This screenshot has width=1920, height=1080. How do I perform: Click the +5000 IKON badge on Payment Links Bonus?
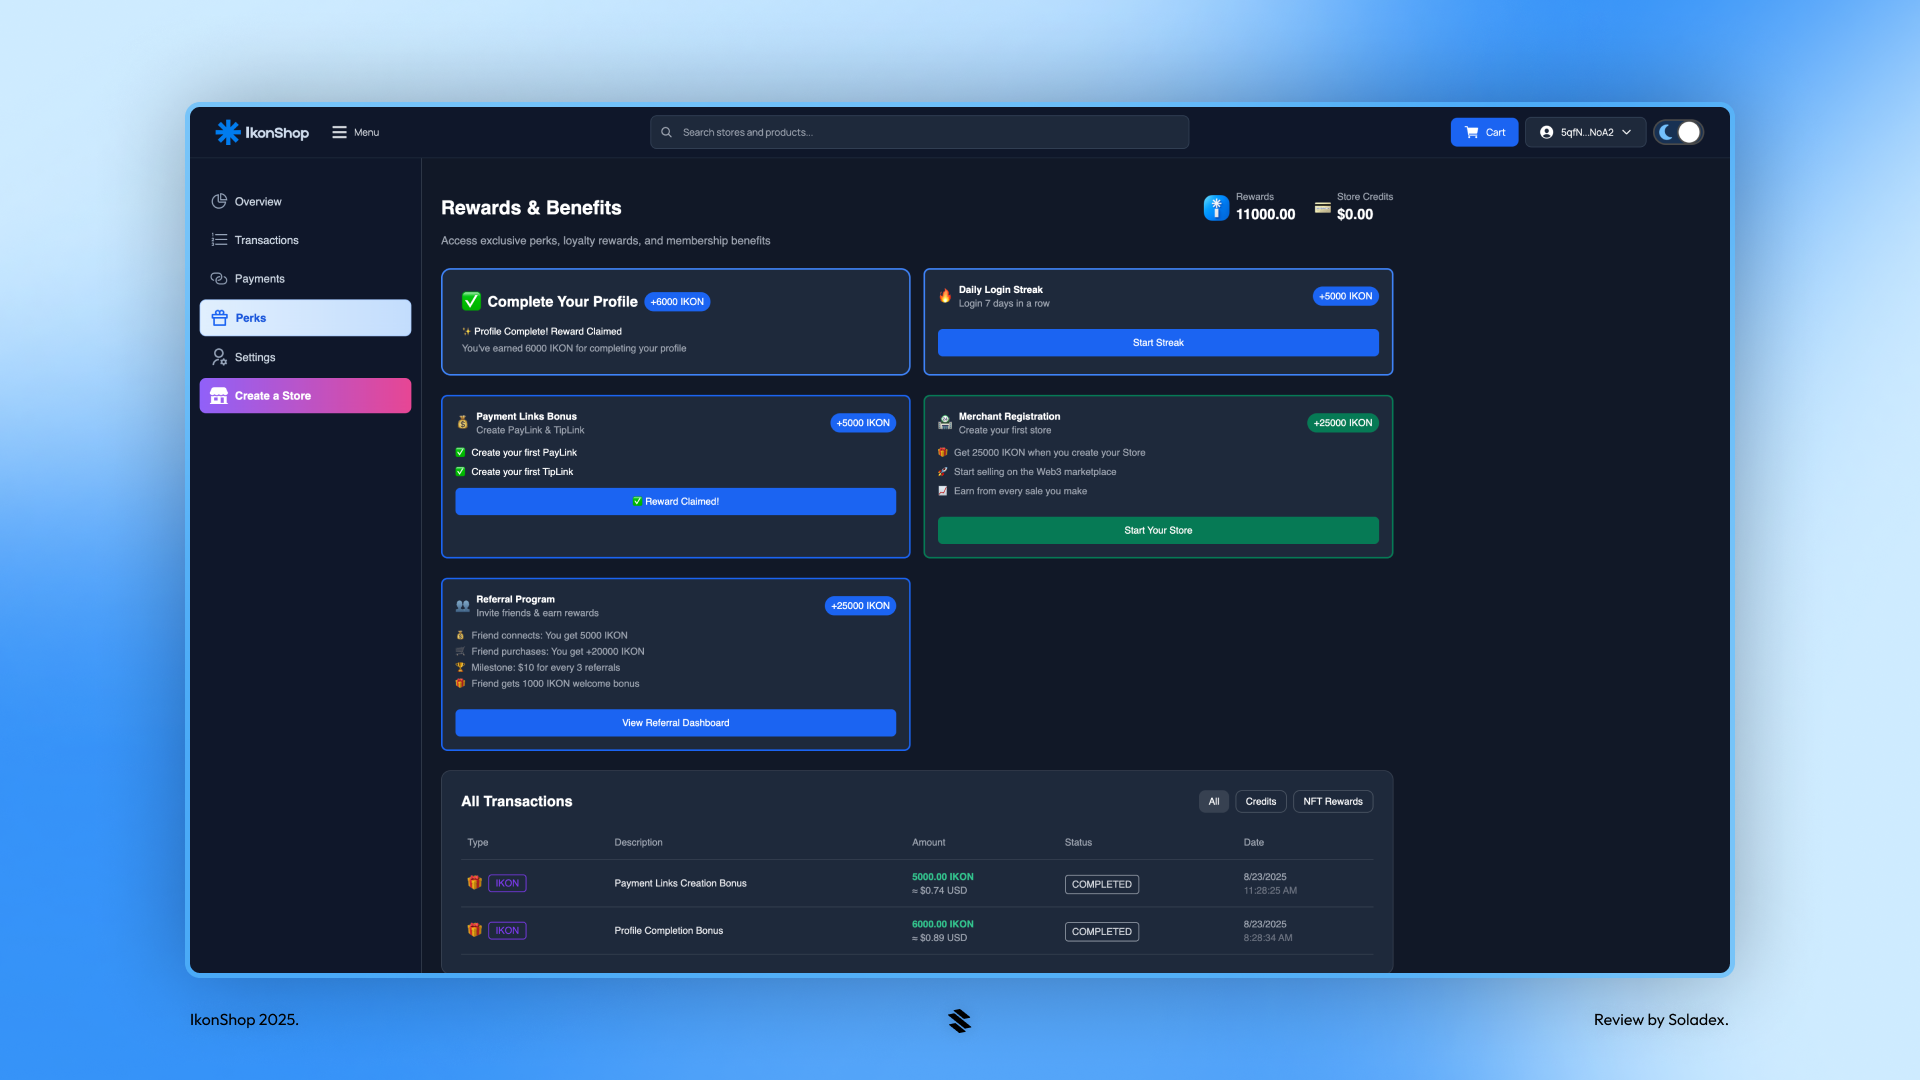click(863, 423)
